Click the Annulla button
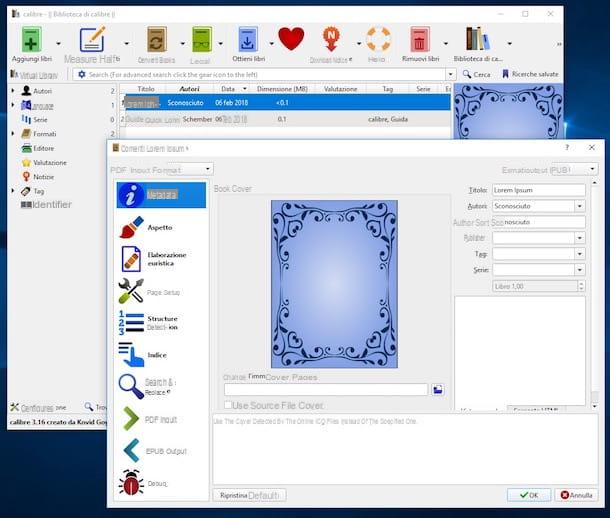This screenshot has height=518, width=610. 577,495
